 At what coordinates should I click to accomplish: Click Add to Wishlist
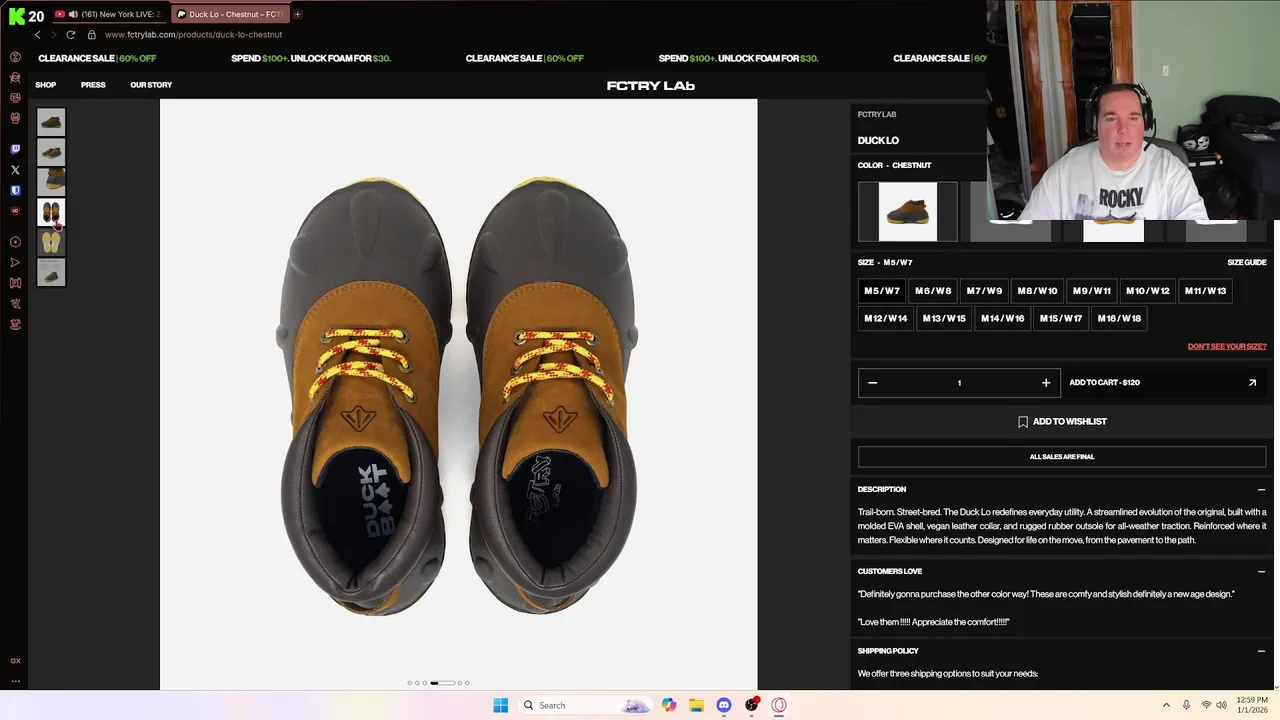(x=1062, y=422)
